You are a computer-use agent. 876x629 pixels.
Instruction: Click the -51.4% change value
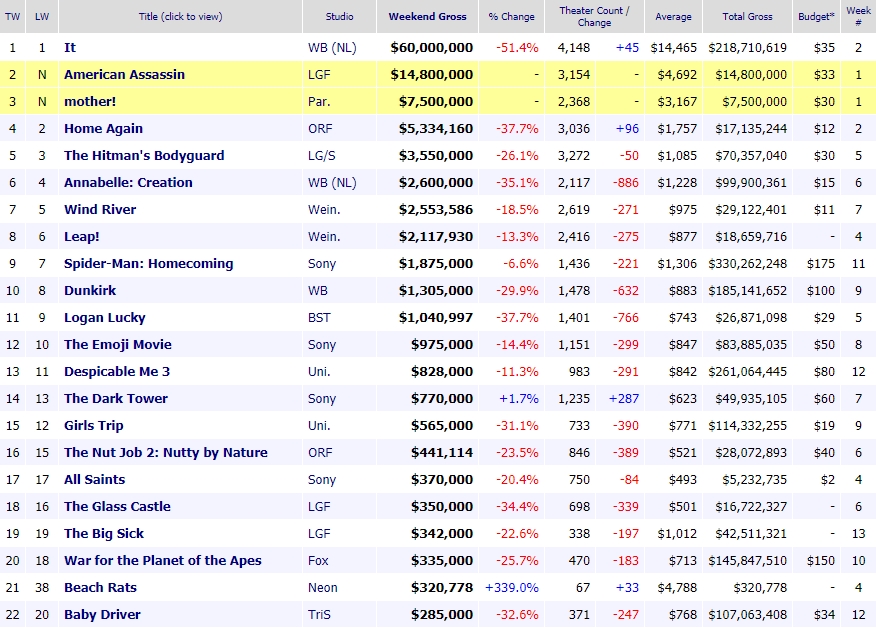[517, 48]
